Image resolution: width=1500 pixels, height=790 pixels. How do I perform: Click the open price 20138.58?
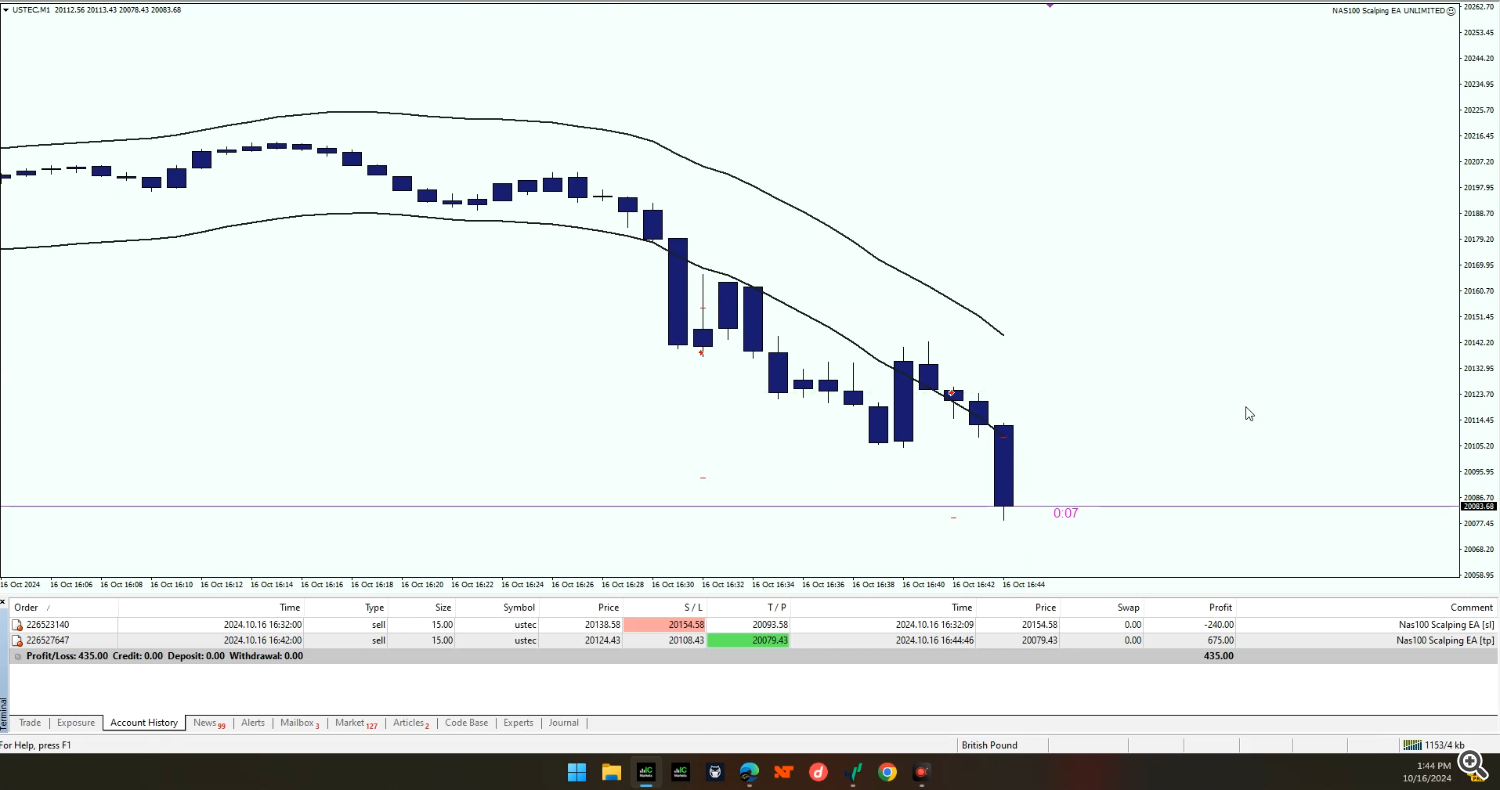[x=600, y=625]
